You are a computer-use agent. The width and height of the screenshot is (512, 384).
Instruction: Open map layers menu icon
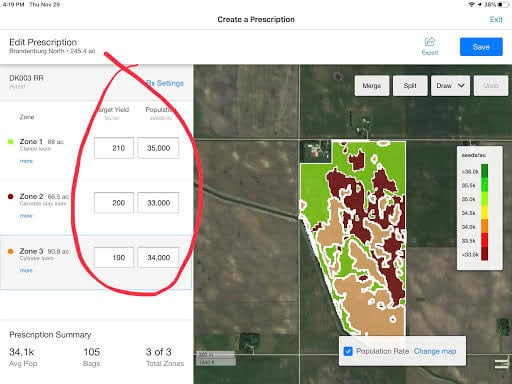[501, 364]
